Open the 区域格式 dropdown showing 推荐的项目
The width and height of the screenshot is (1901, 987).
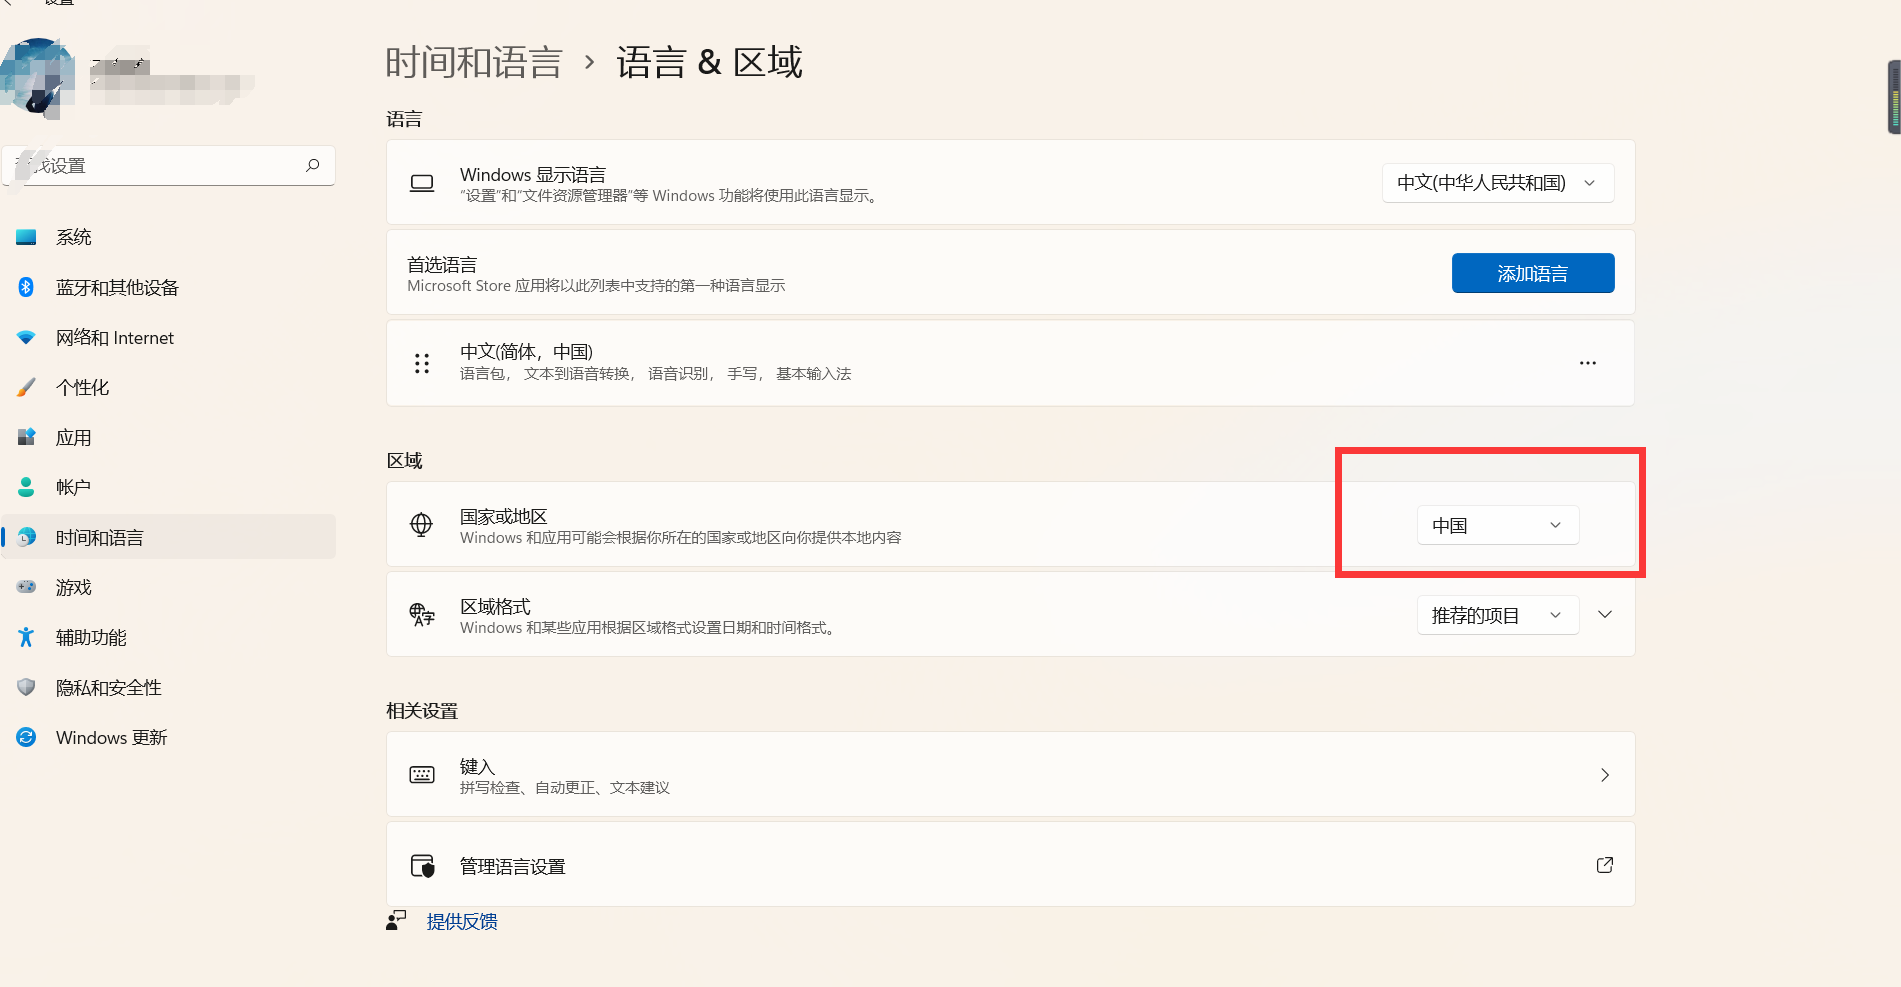pyautogui.click(x=1498, y=615)
